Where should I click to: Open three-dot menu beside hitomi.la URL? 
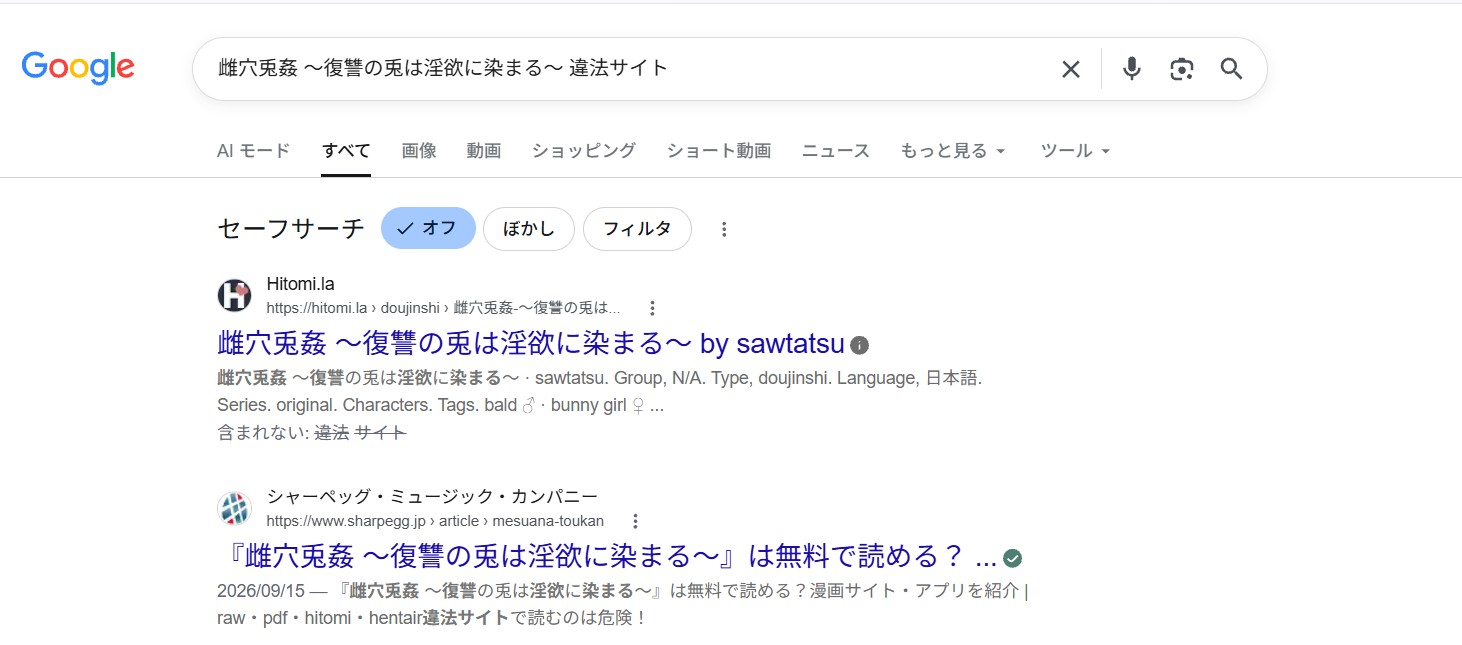coord(653,308)
